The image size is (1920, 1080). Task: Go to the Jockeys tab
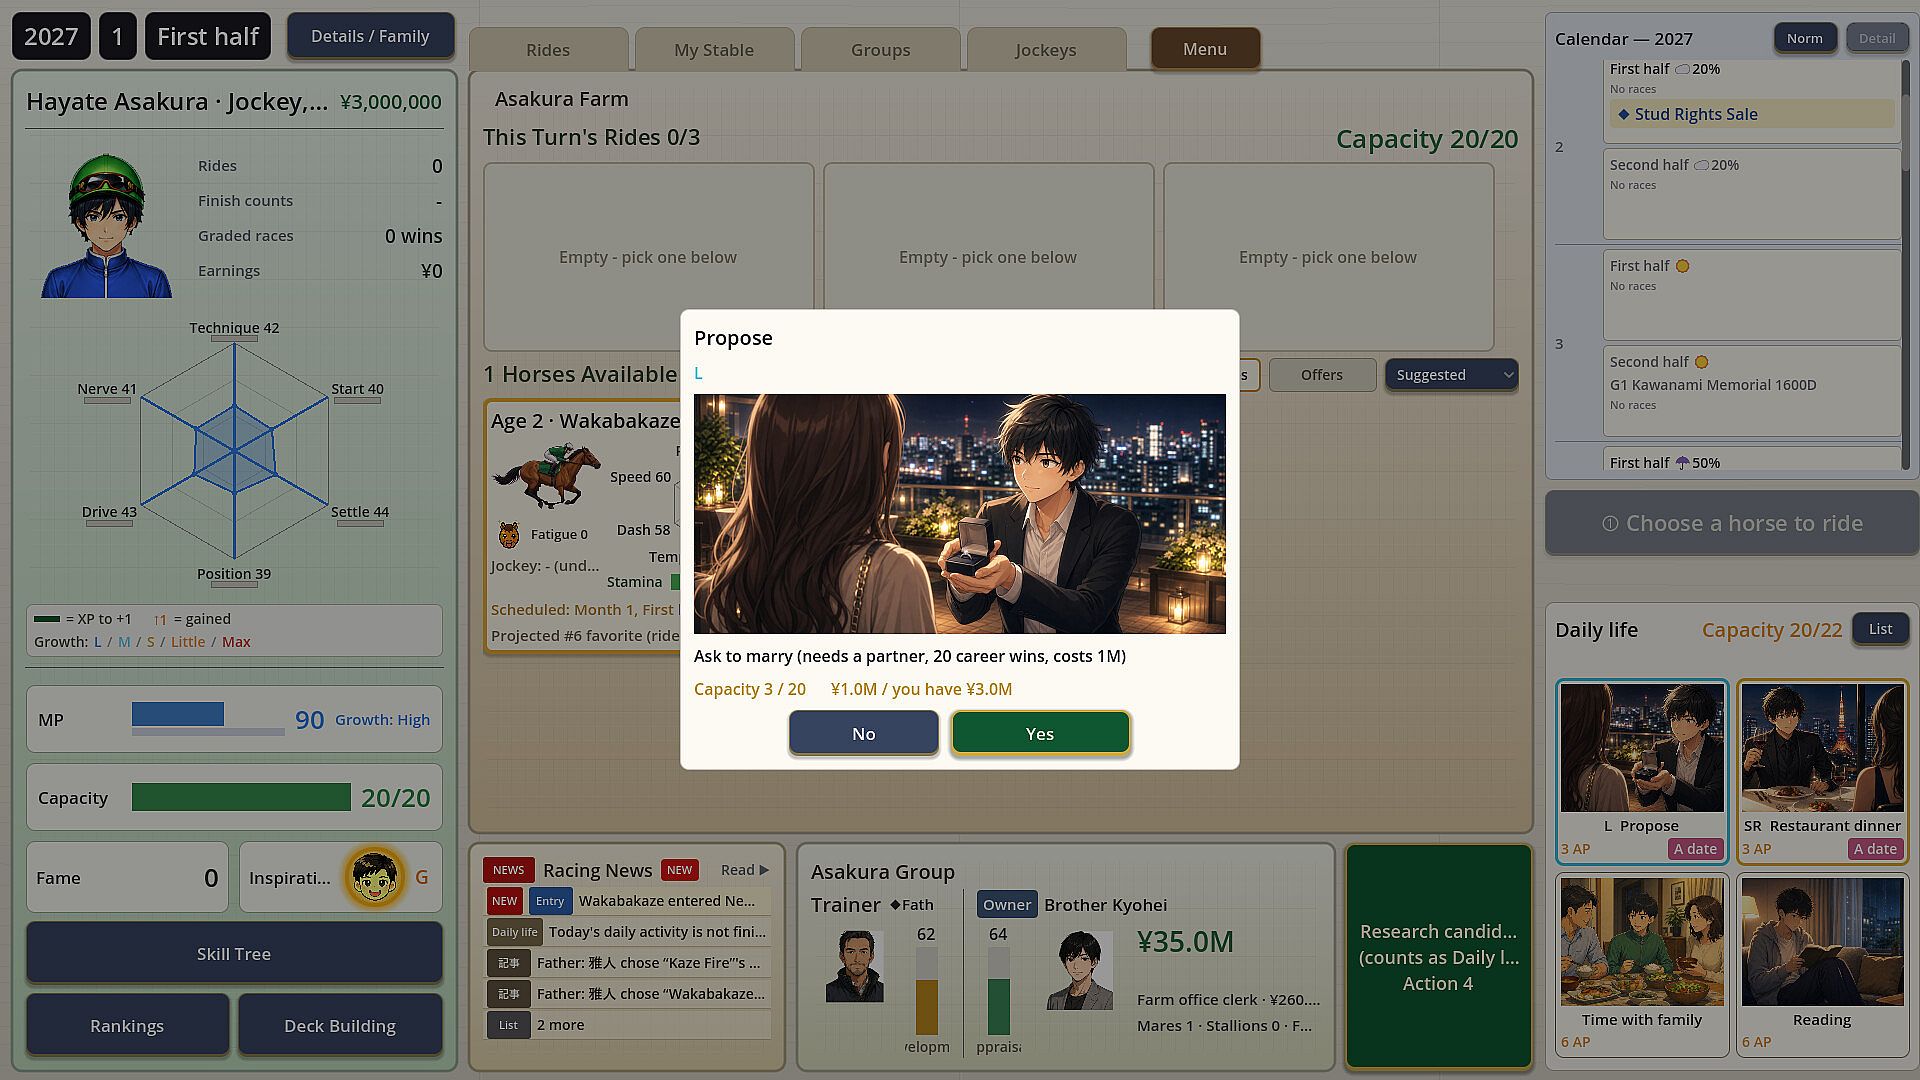(1046, 50)
